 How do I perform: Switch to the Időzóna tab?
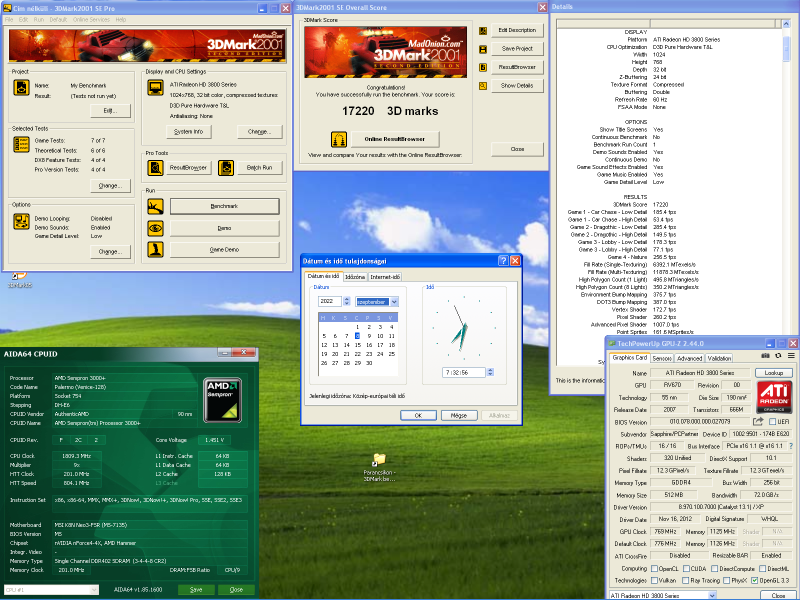(355, 277)
